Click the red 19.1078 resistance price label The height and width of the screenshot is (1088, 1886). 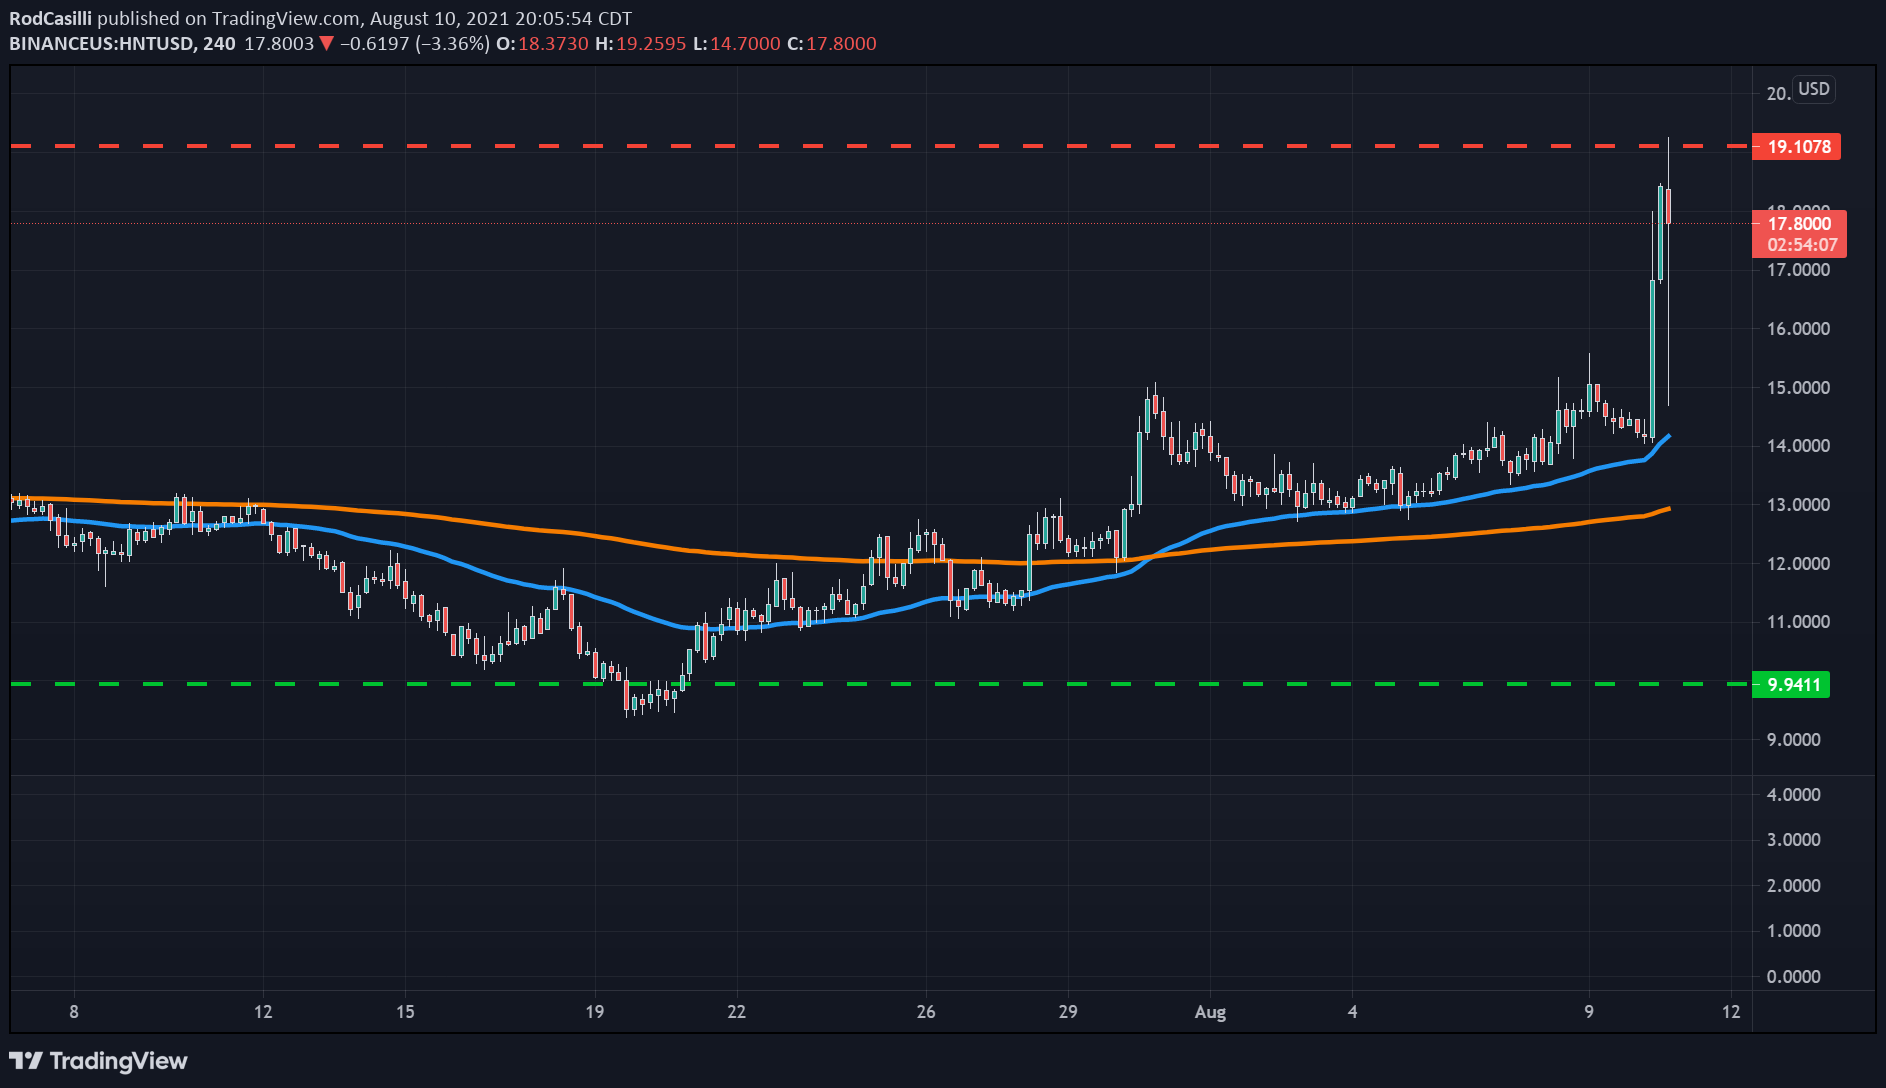(1797, 147)
